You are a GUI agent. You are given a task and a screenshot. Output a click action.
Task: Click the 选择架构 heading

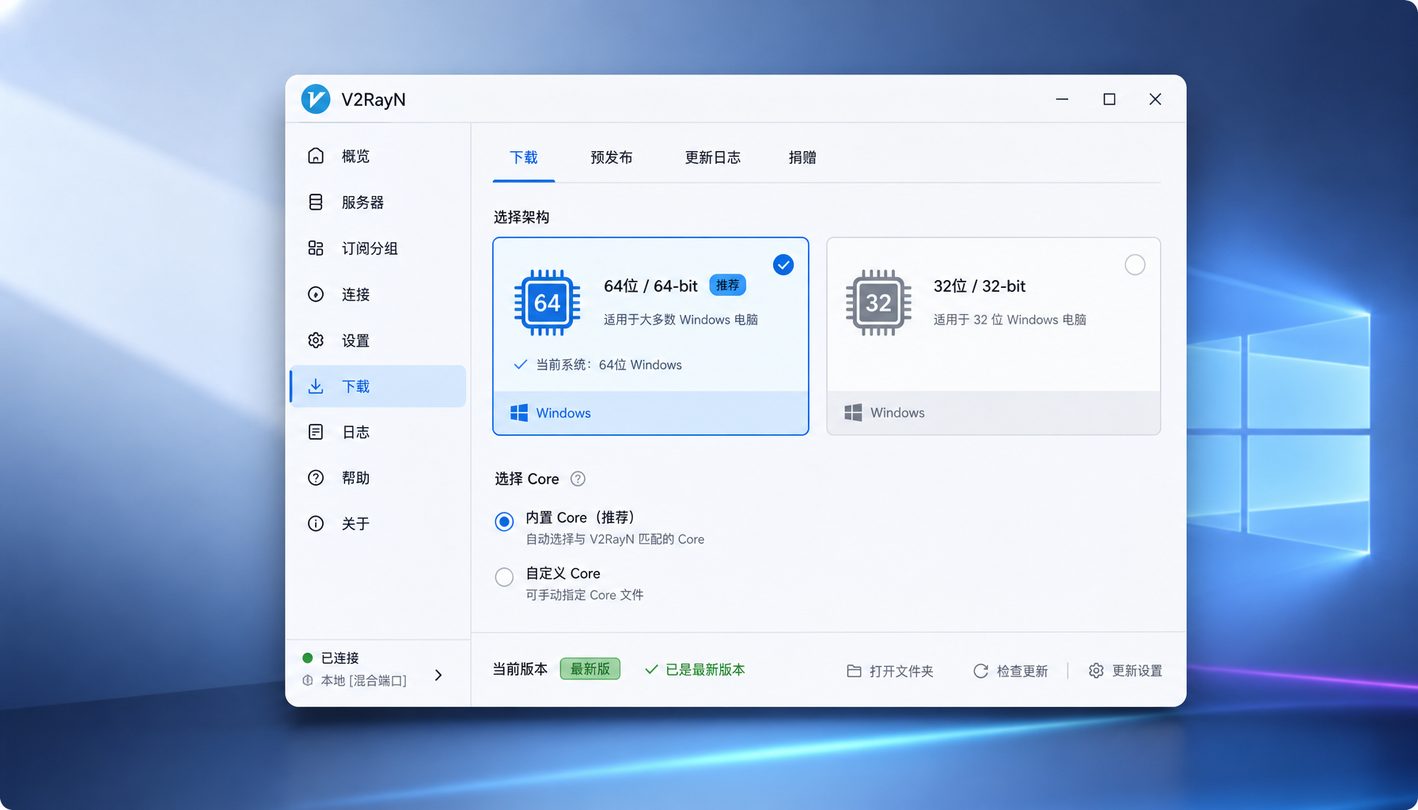click(521, 217)
